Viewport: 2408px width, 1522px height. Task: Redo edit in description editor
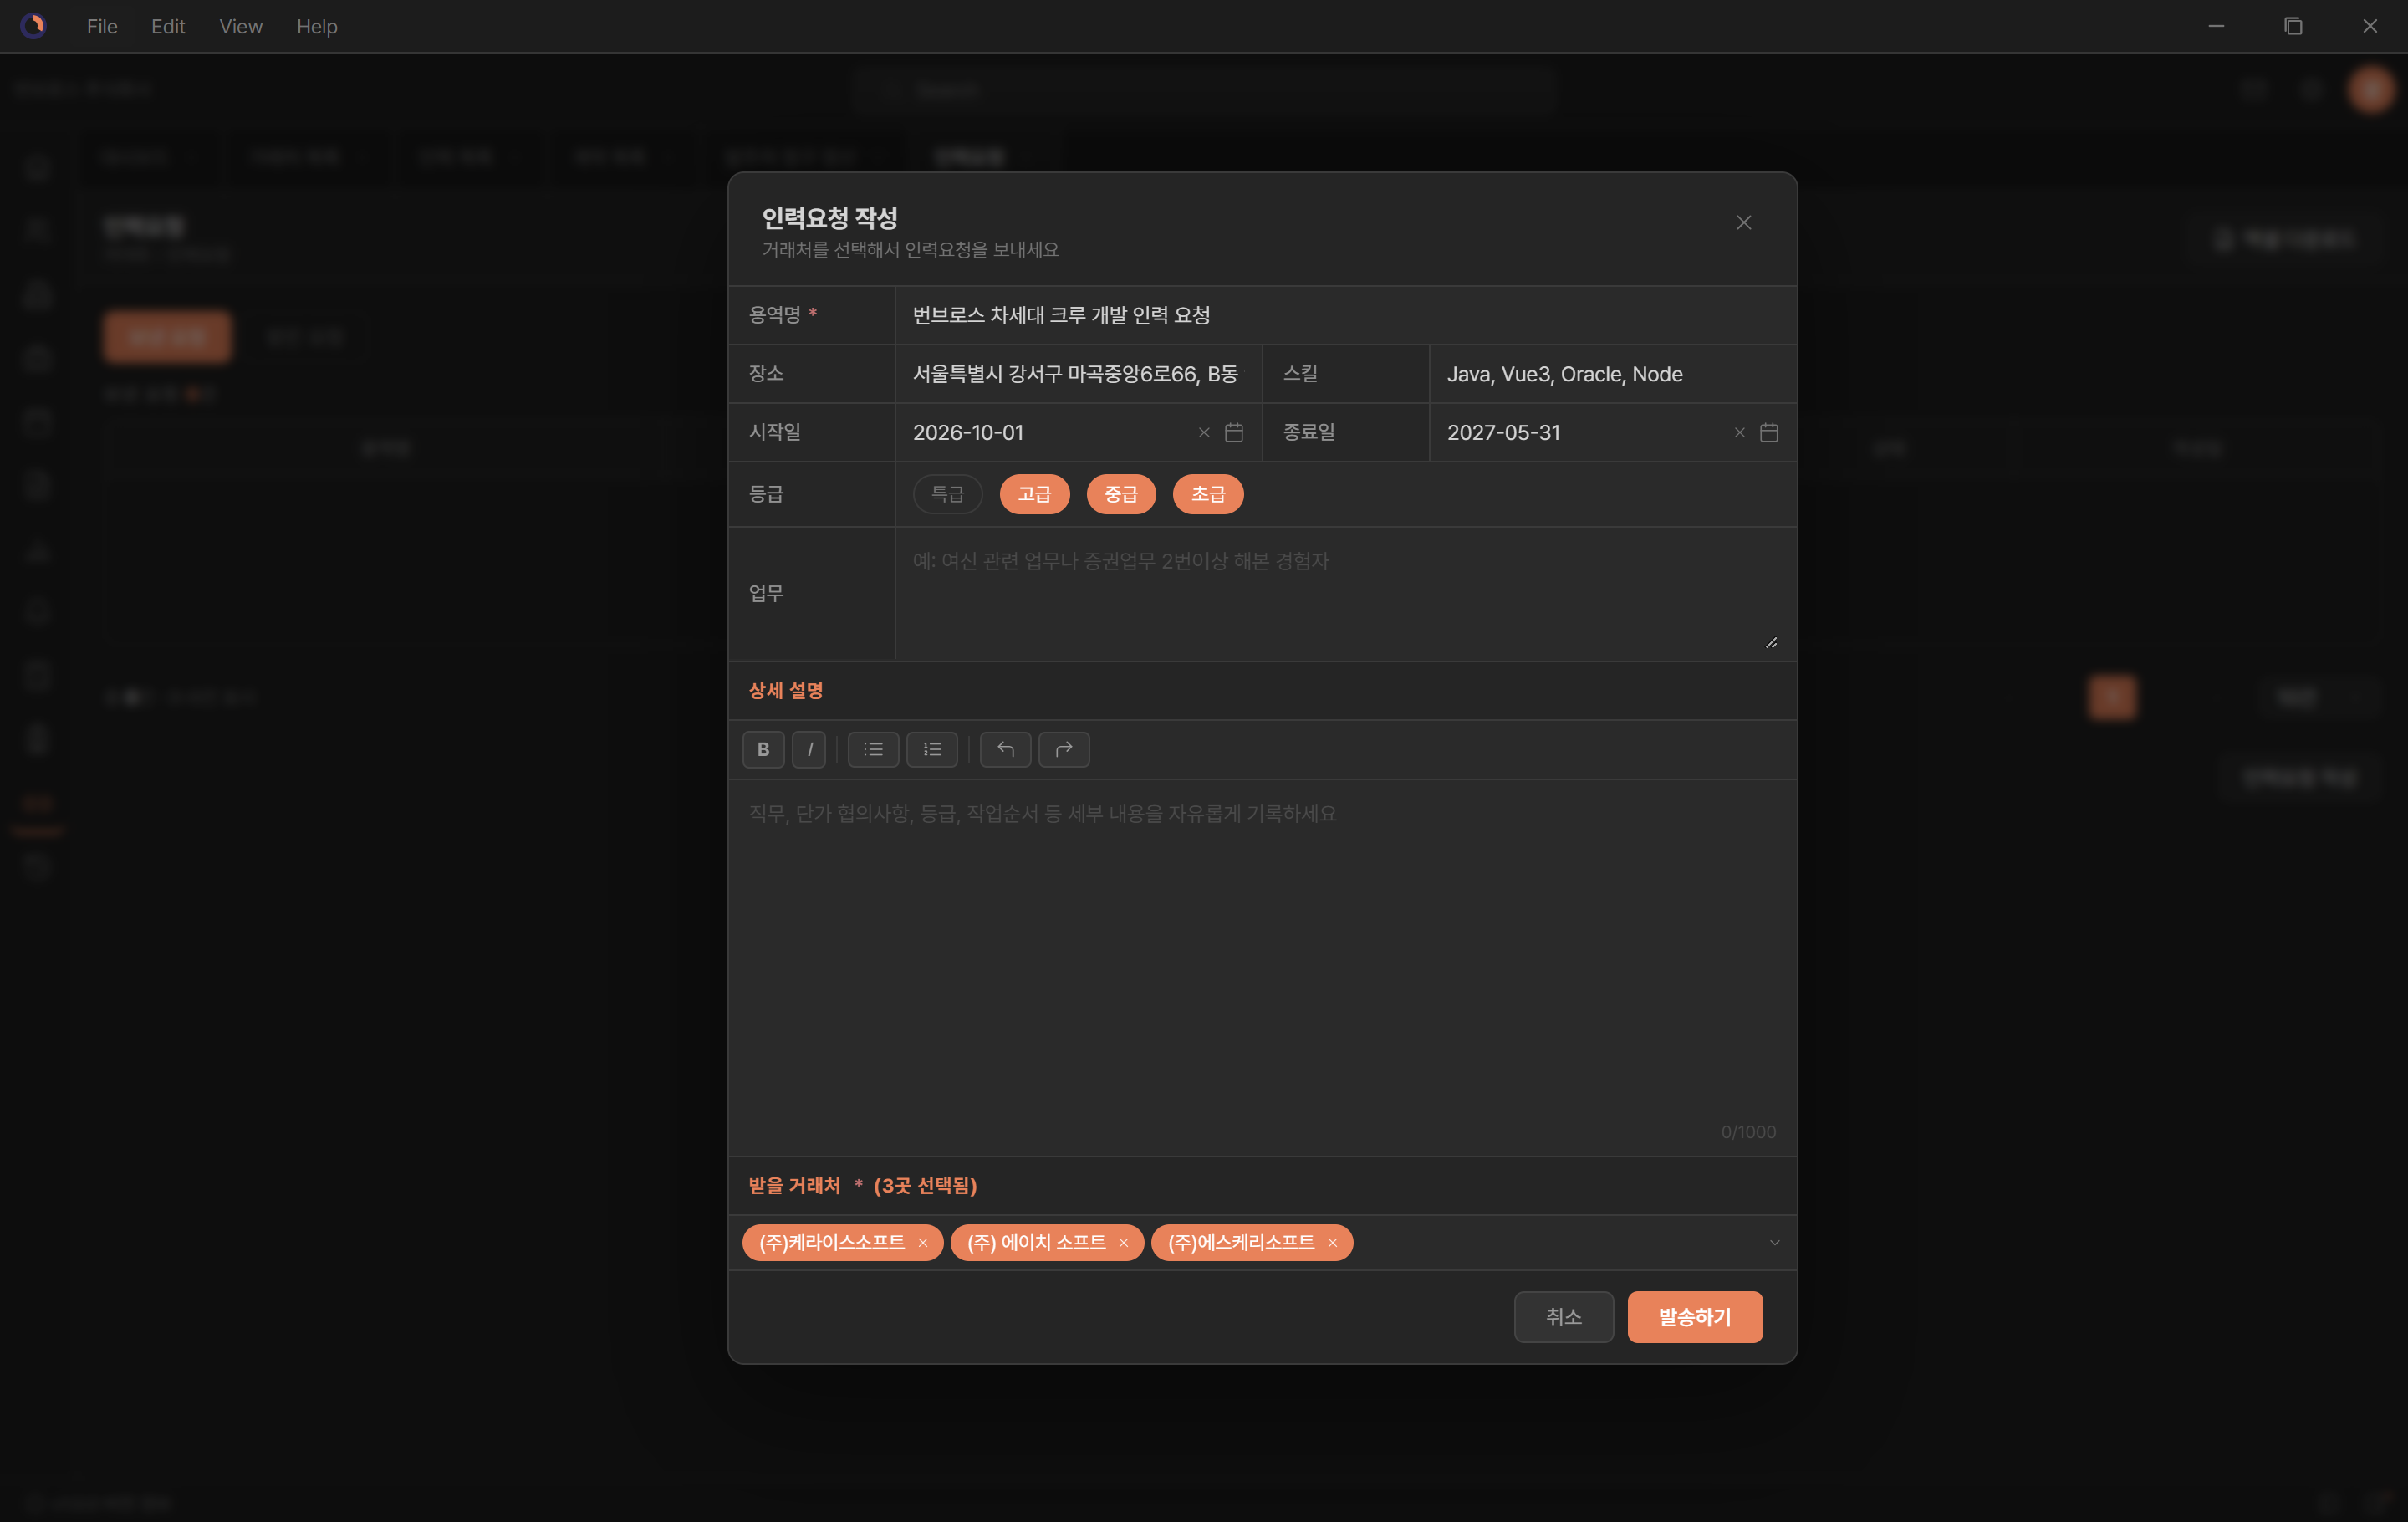coord(1064,749)
